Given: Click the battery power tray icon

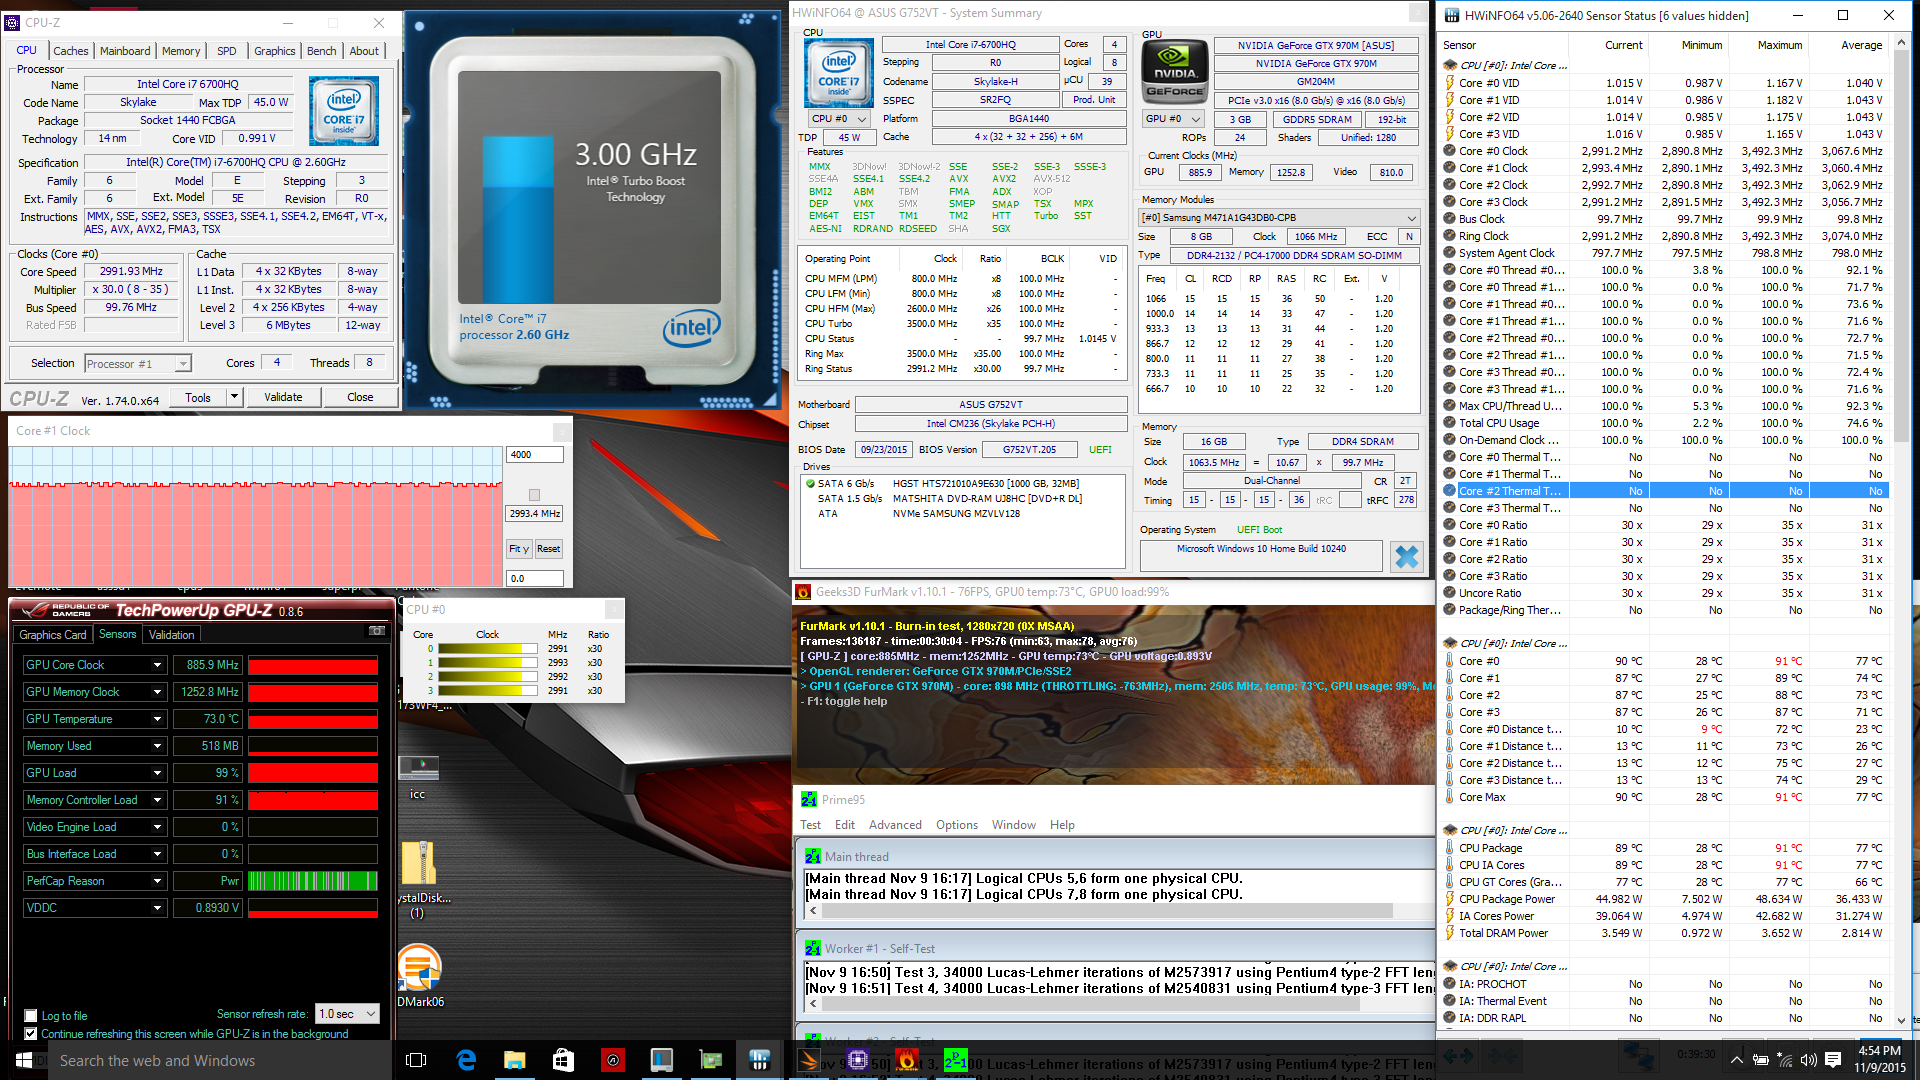Looking at the screenshot, I should coord(1760,1060).
